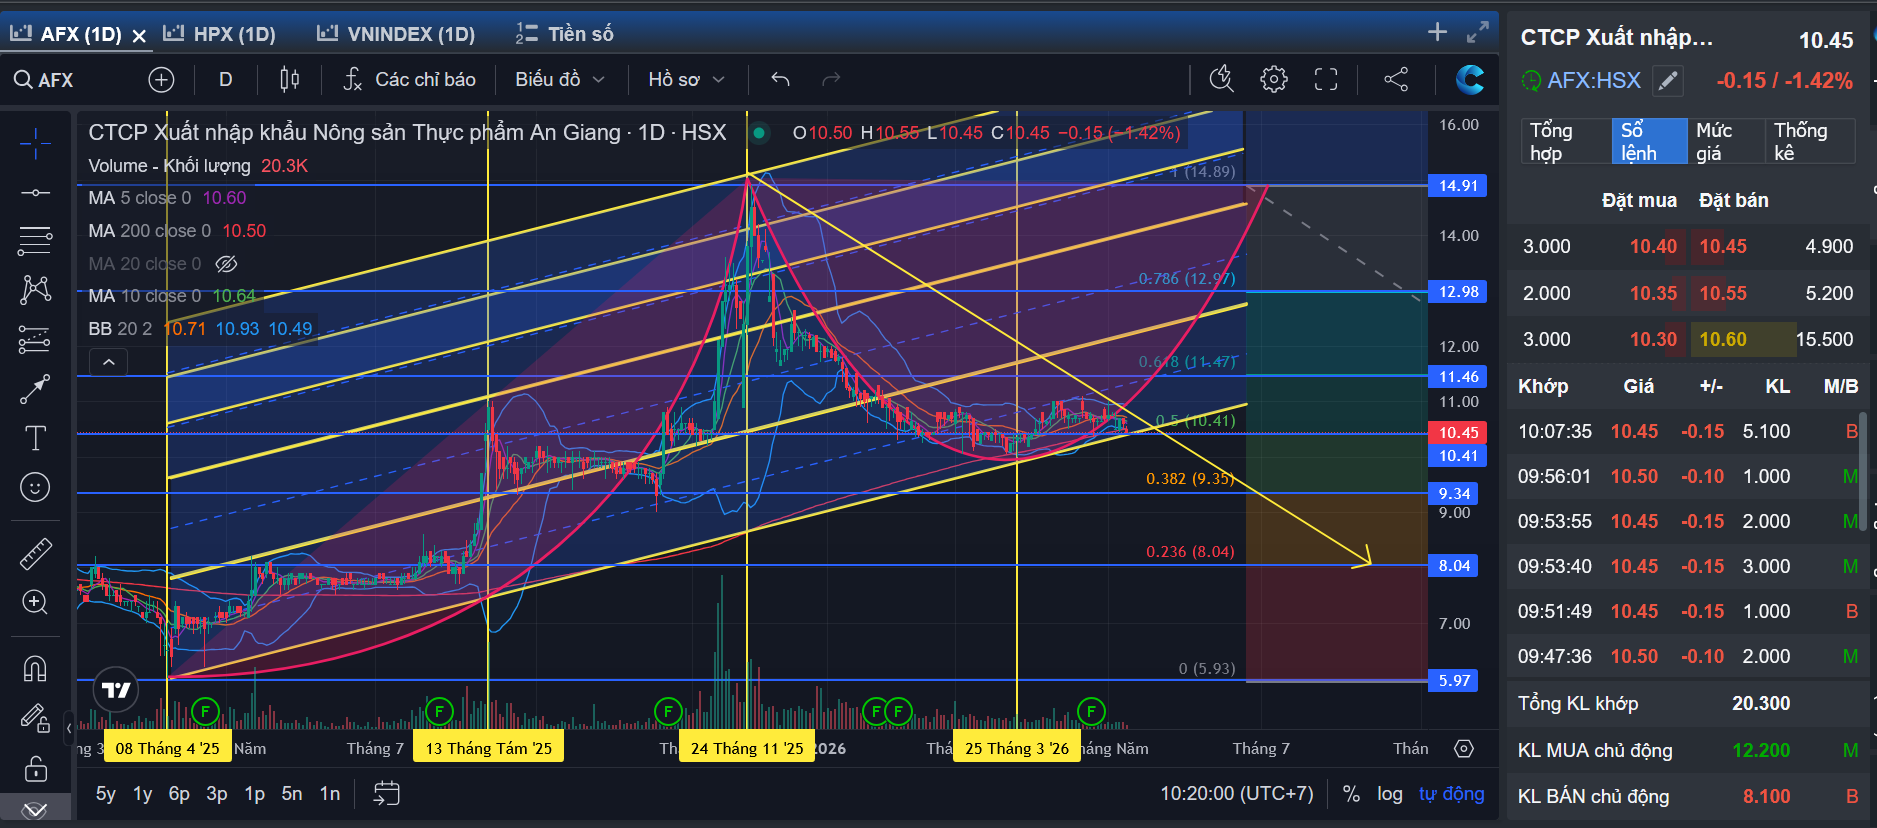
Task: Open the Fibonacci retracement tools
Action: tap(35, 240)
